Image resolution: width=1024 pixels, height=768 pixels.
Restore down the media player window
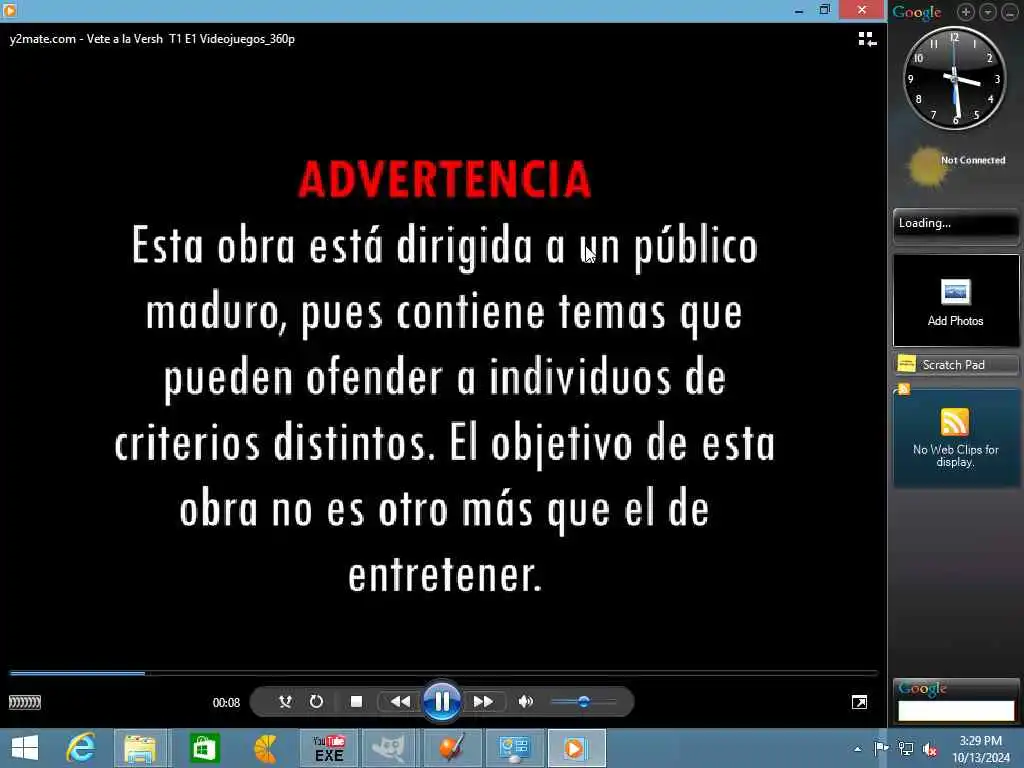coord(825,10)
